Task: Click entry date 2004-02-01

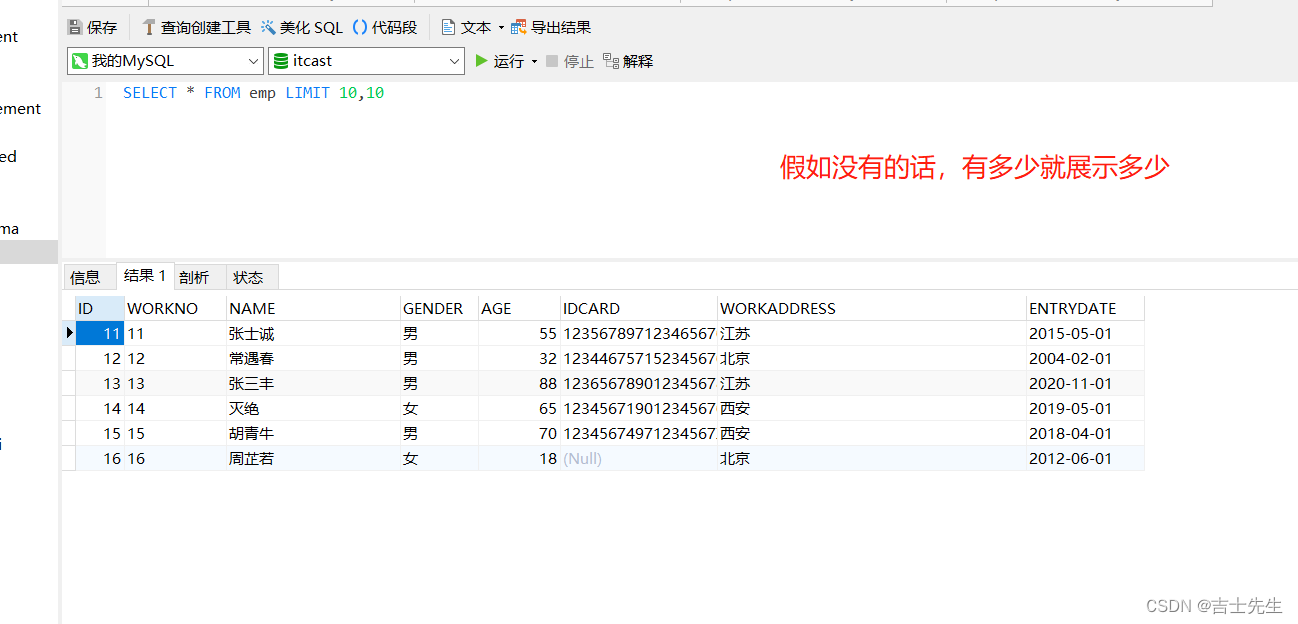Action: [x=1085, y=358]
